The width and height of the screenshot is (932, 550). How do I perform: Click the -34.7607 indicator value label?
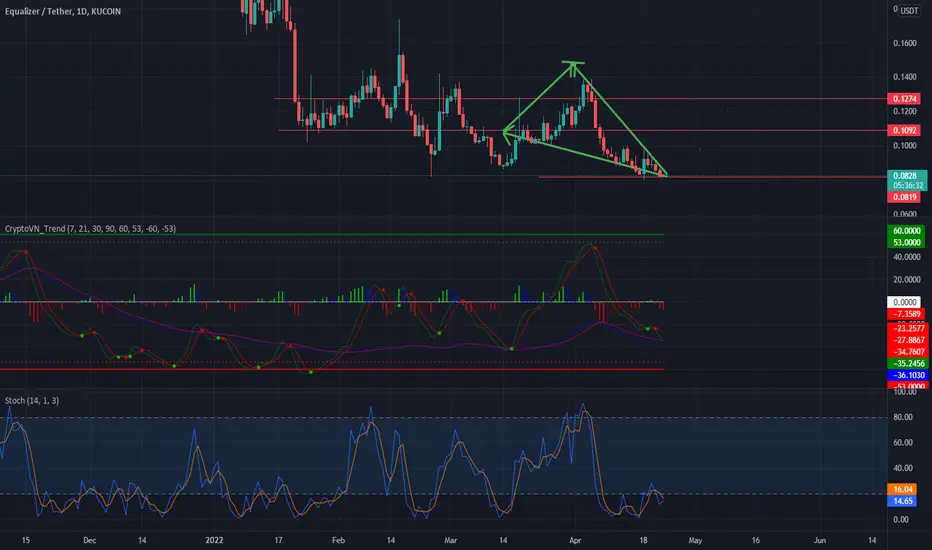tap(908, 352)
